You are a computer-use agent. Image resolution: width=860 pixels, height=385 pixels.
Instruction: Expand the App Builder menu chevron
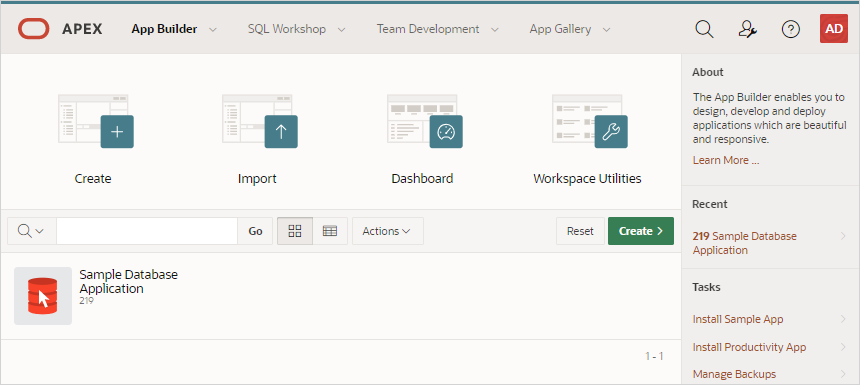coord(213,30)
